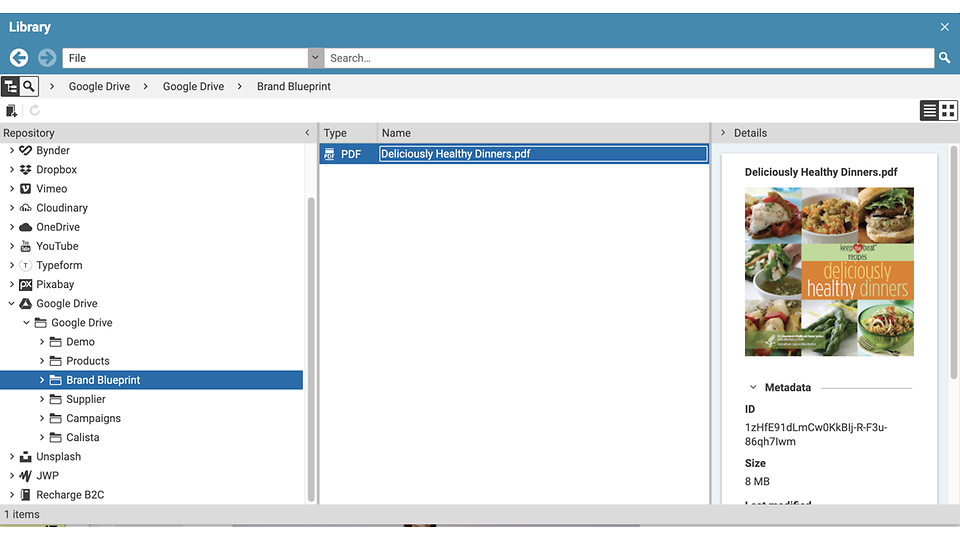Open the Campaigns folder

point(93,418)
